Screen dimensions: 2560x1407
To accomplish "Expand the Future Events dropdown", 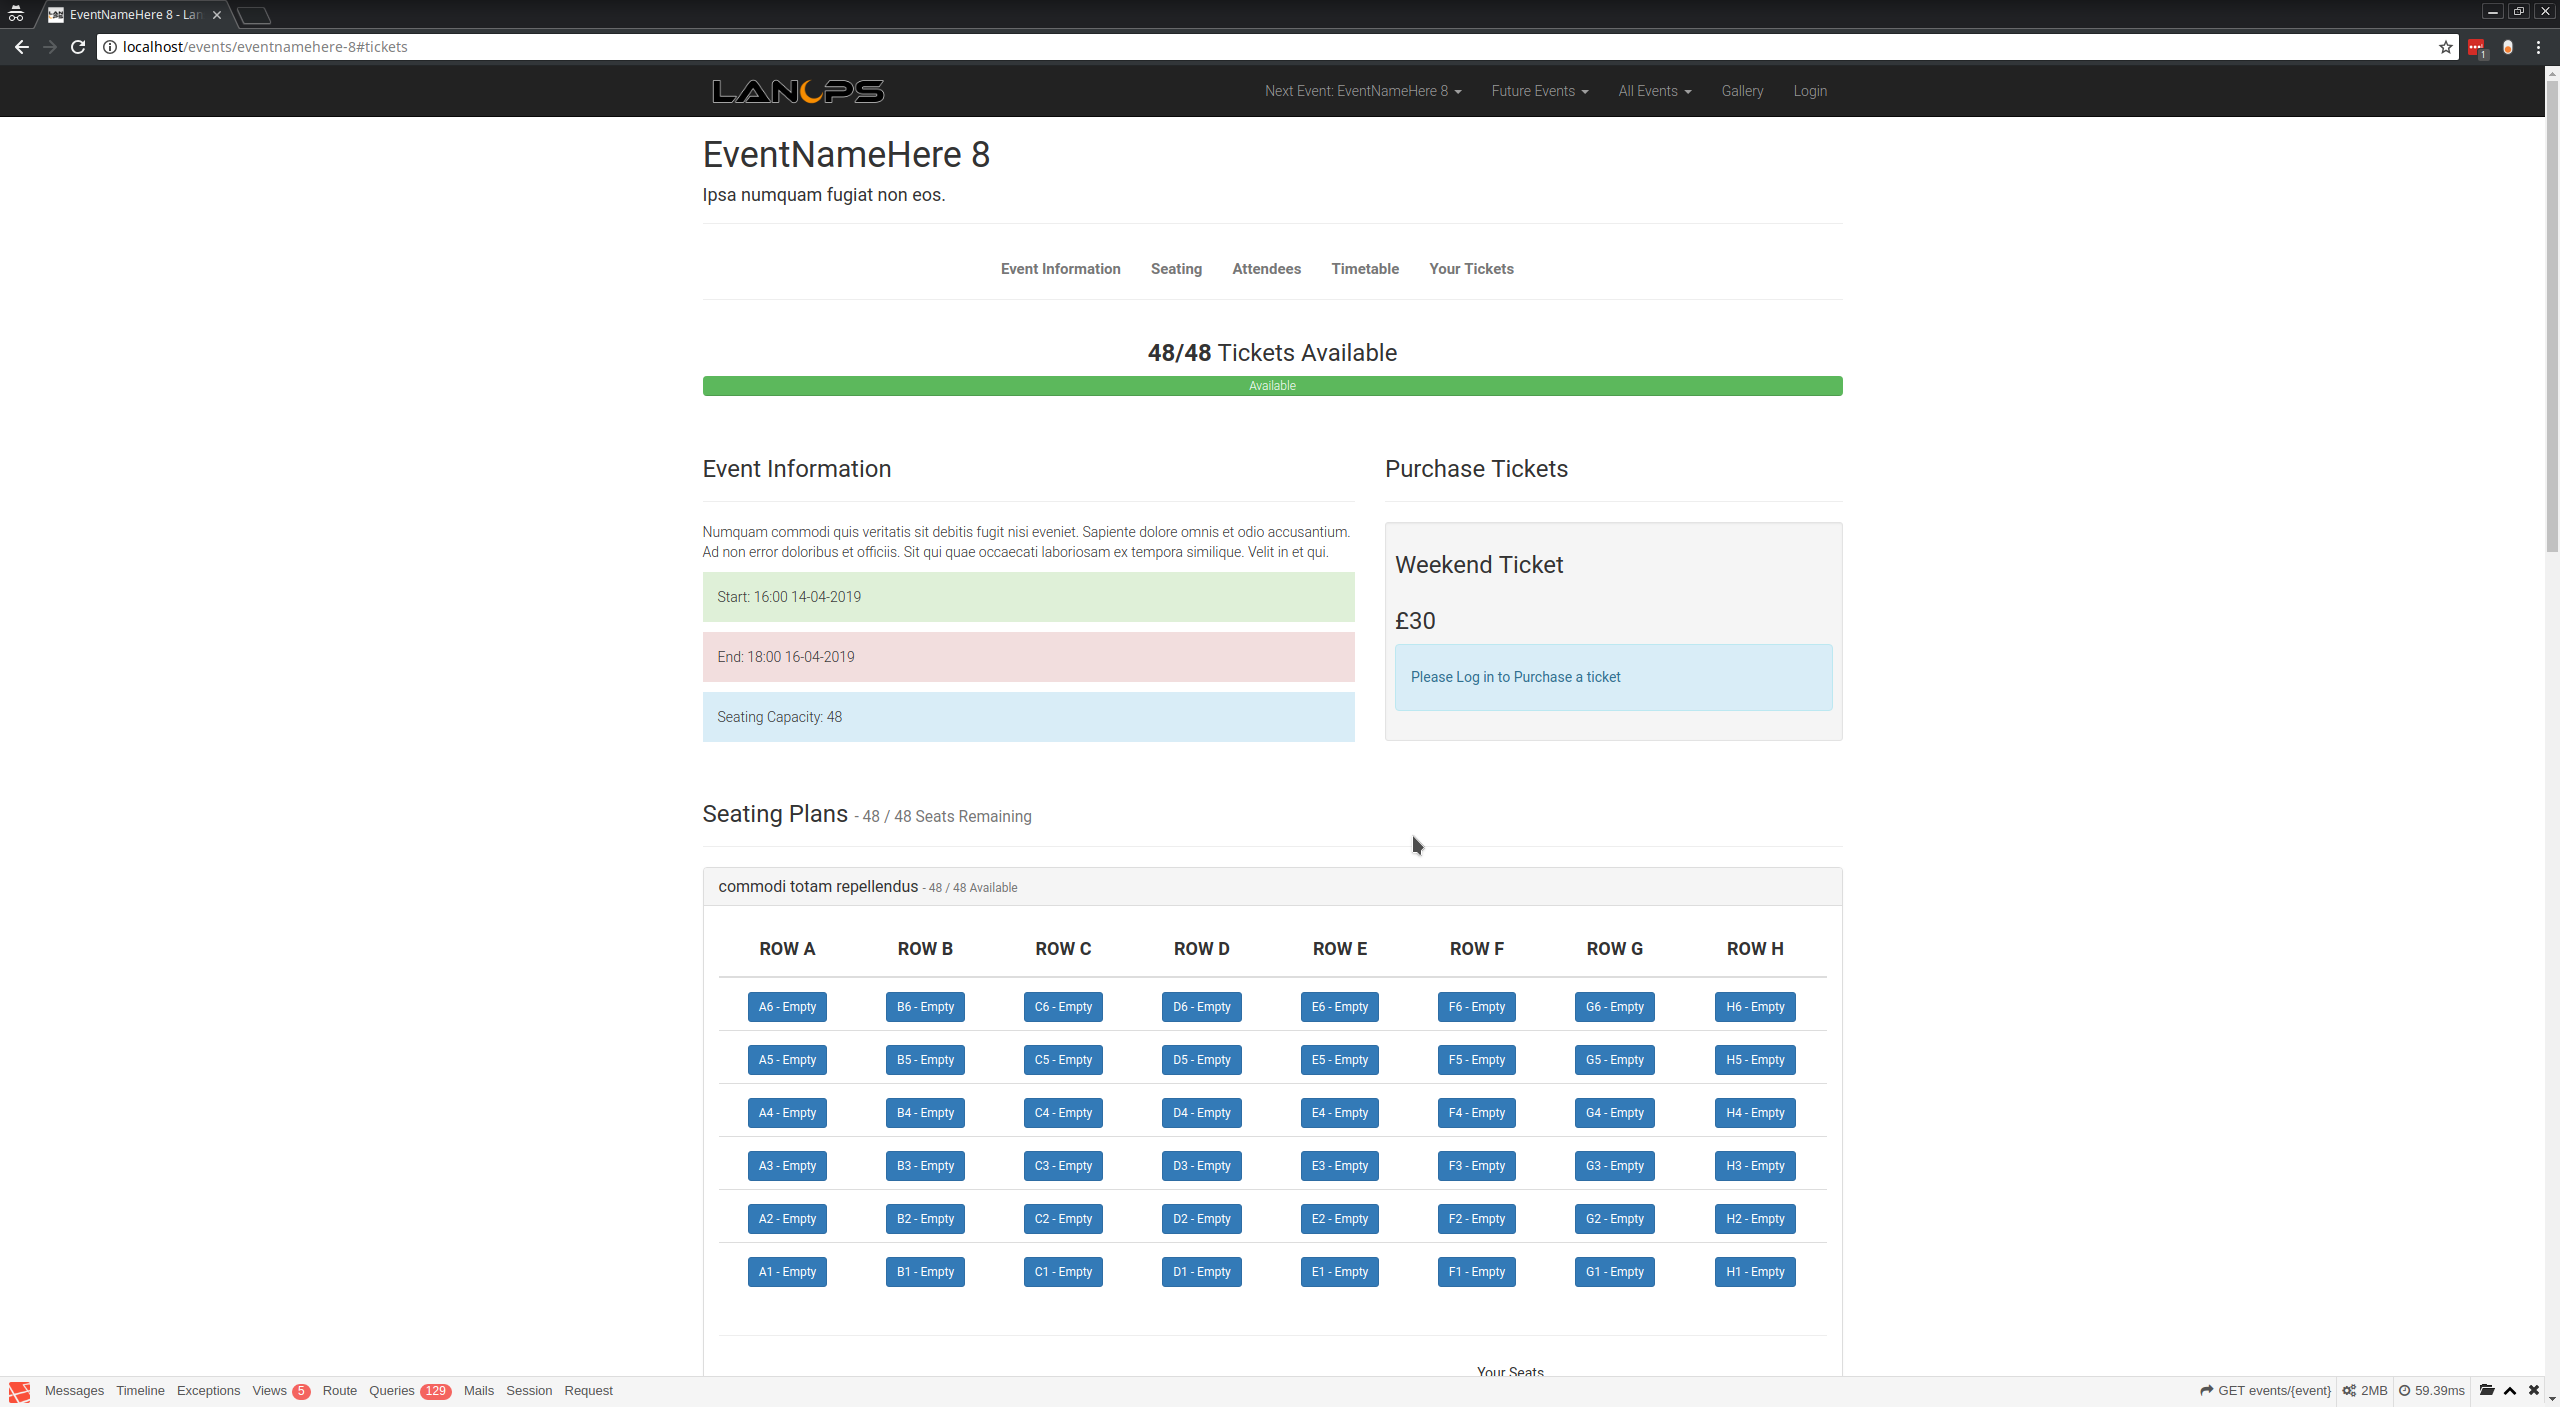I will pyautogui.click(x=1539, y=91).
